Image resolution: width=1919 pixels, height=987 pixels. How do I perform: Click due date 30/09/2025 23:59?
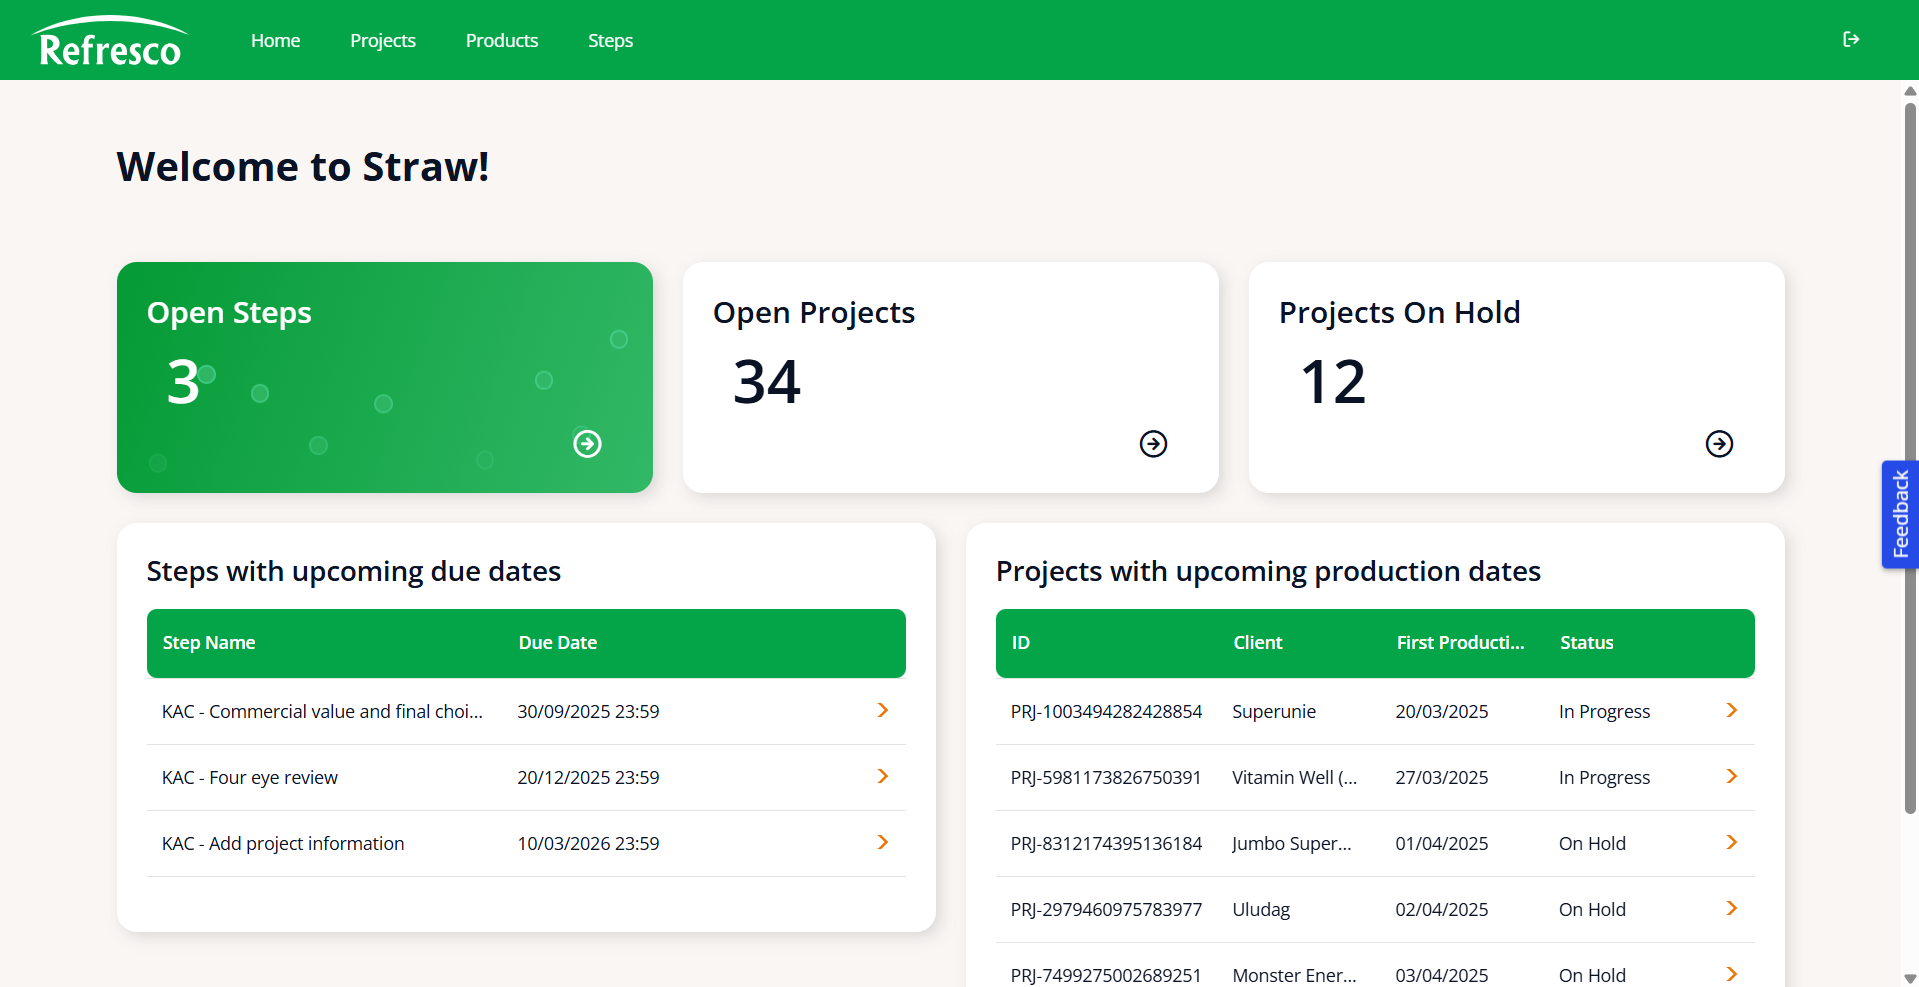pyautogui.click(x=588, y=711)
